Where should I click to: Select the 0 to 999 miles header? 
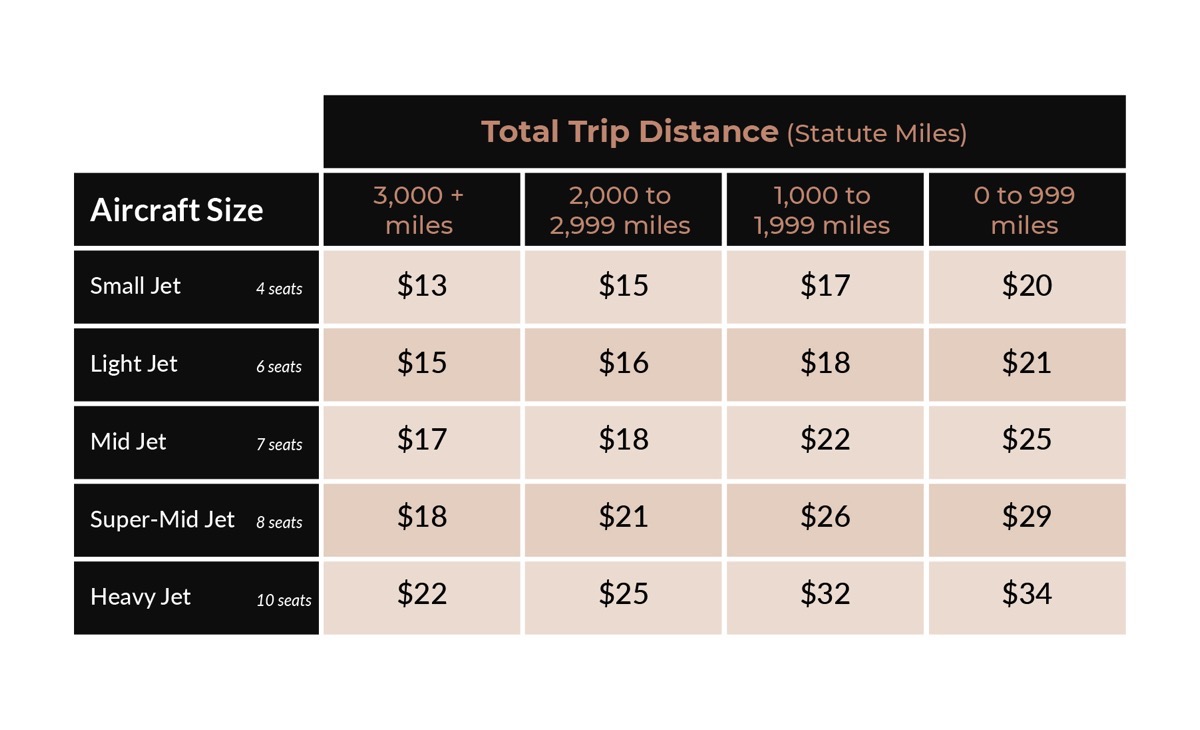pyautogui.click(x=1026, y=210)
